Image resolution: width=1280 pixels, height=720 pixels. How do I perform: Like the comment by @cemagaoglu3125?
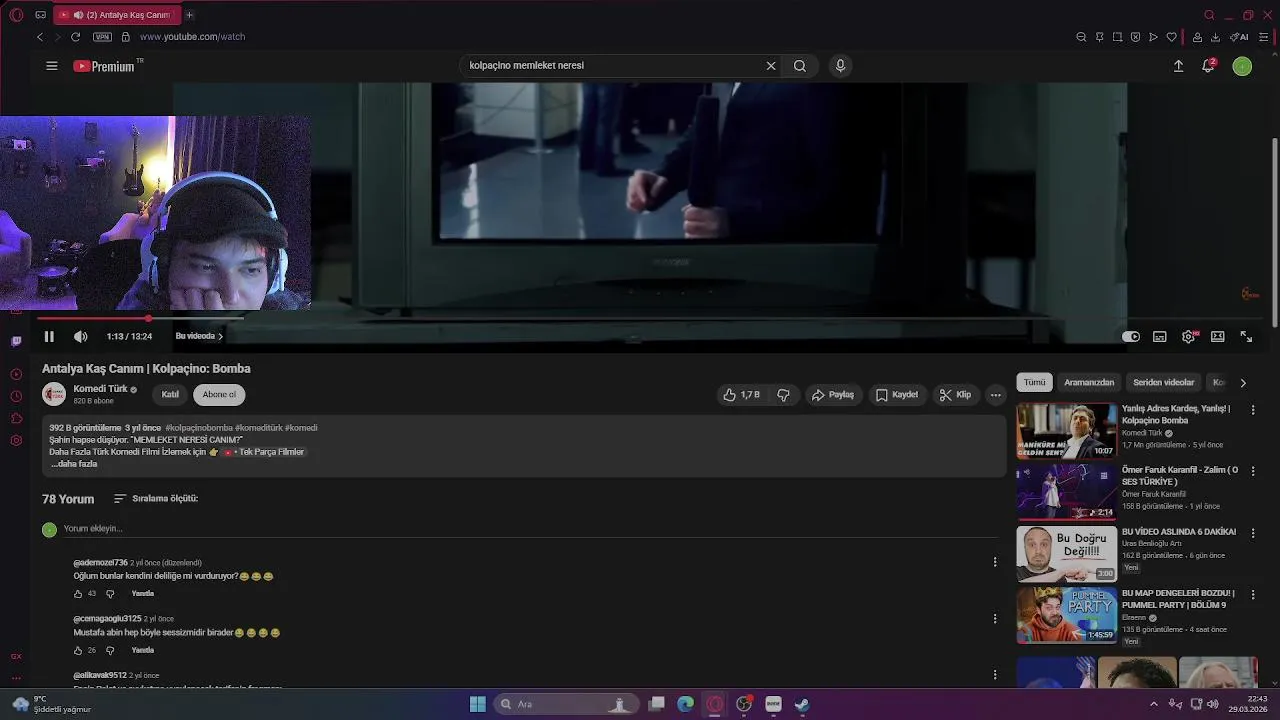[x=78, y=651]
